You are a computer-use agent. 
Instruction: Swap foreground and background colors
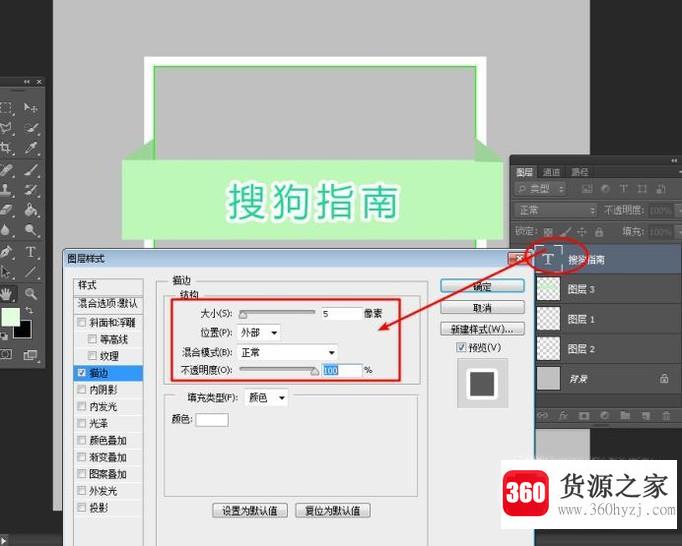(29, 310)
